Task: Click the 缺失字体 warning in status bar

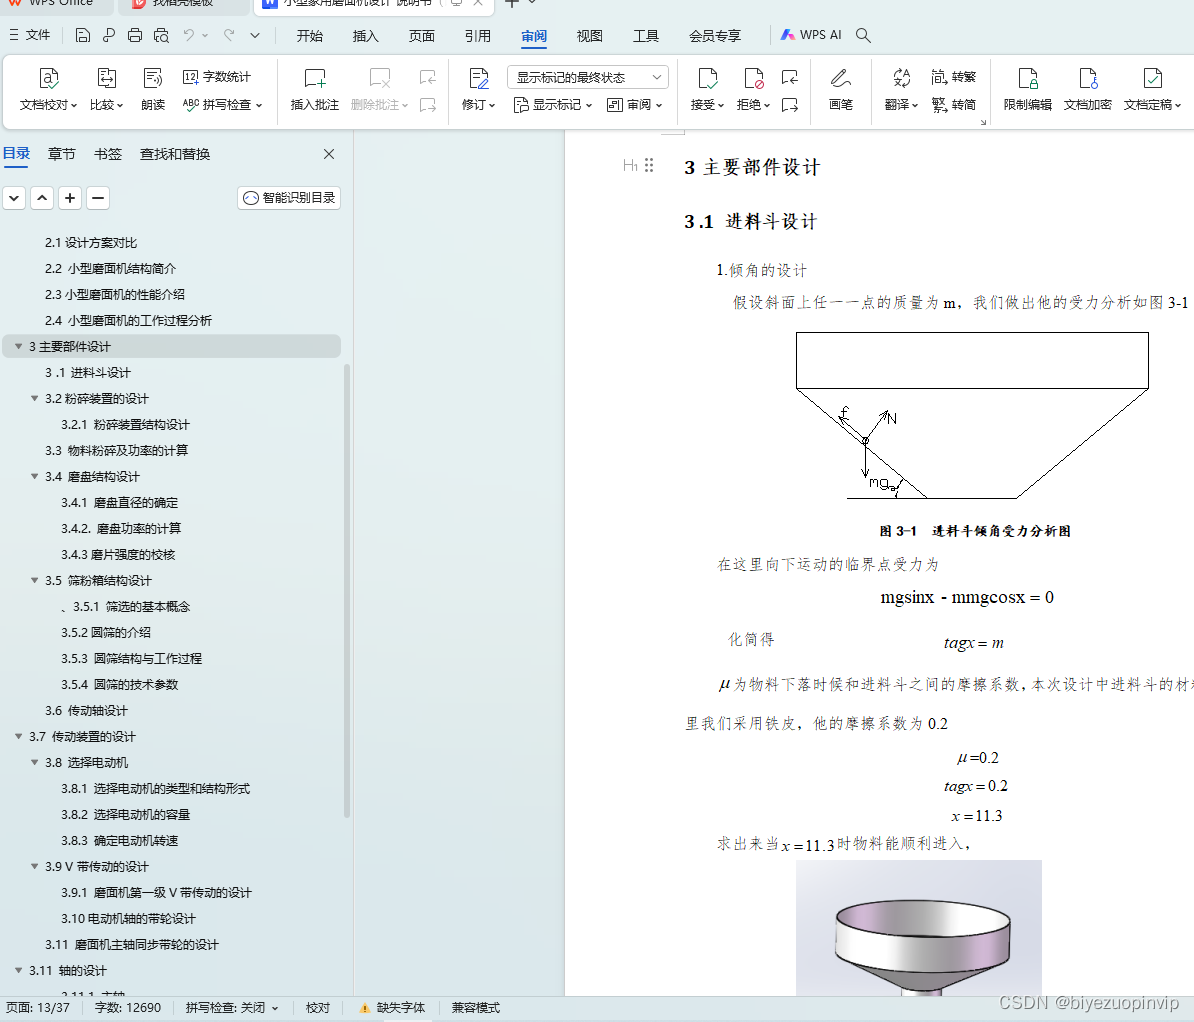Action: (x=393, y=1008)
